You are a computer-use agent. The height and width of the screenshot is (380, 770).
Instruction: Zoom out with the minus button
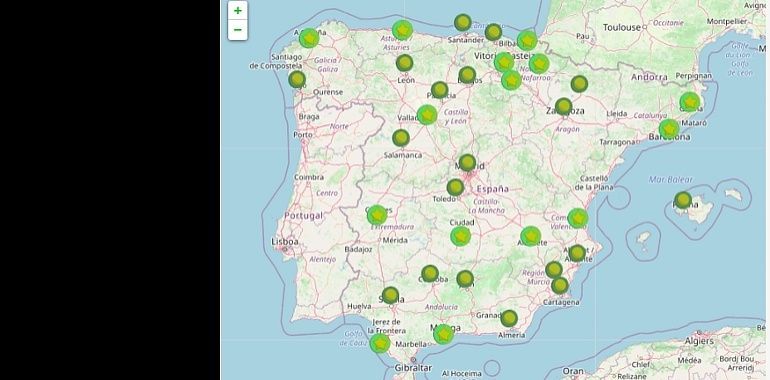coord(238,30)
